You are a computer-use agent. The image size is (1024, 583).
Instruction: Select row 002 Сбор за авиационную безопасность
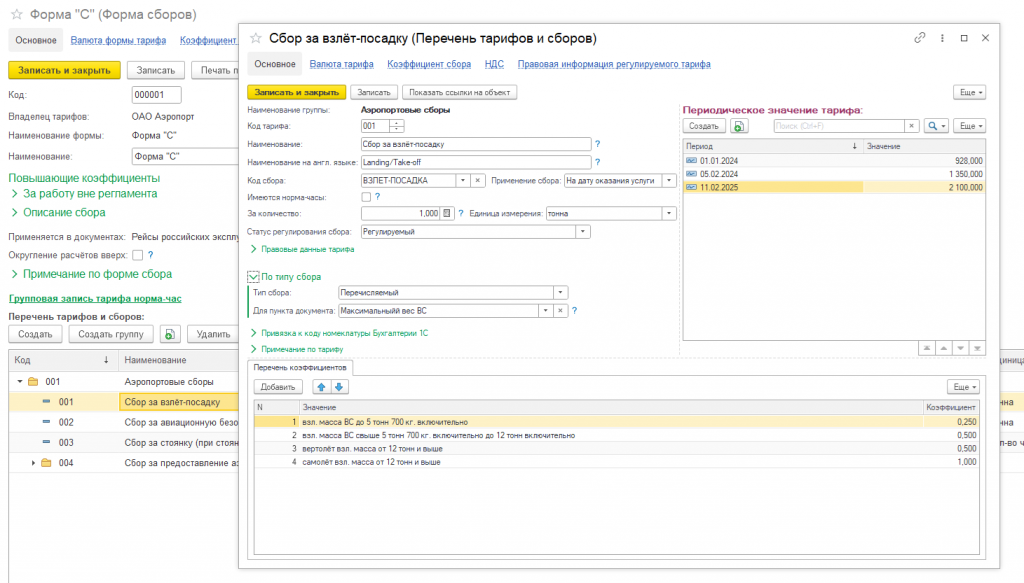coord(124,422)
